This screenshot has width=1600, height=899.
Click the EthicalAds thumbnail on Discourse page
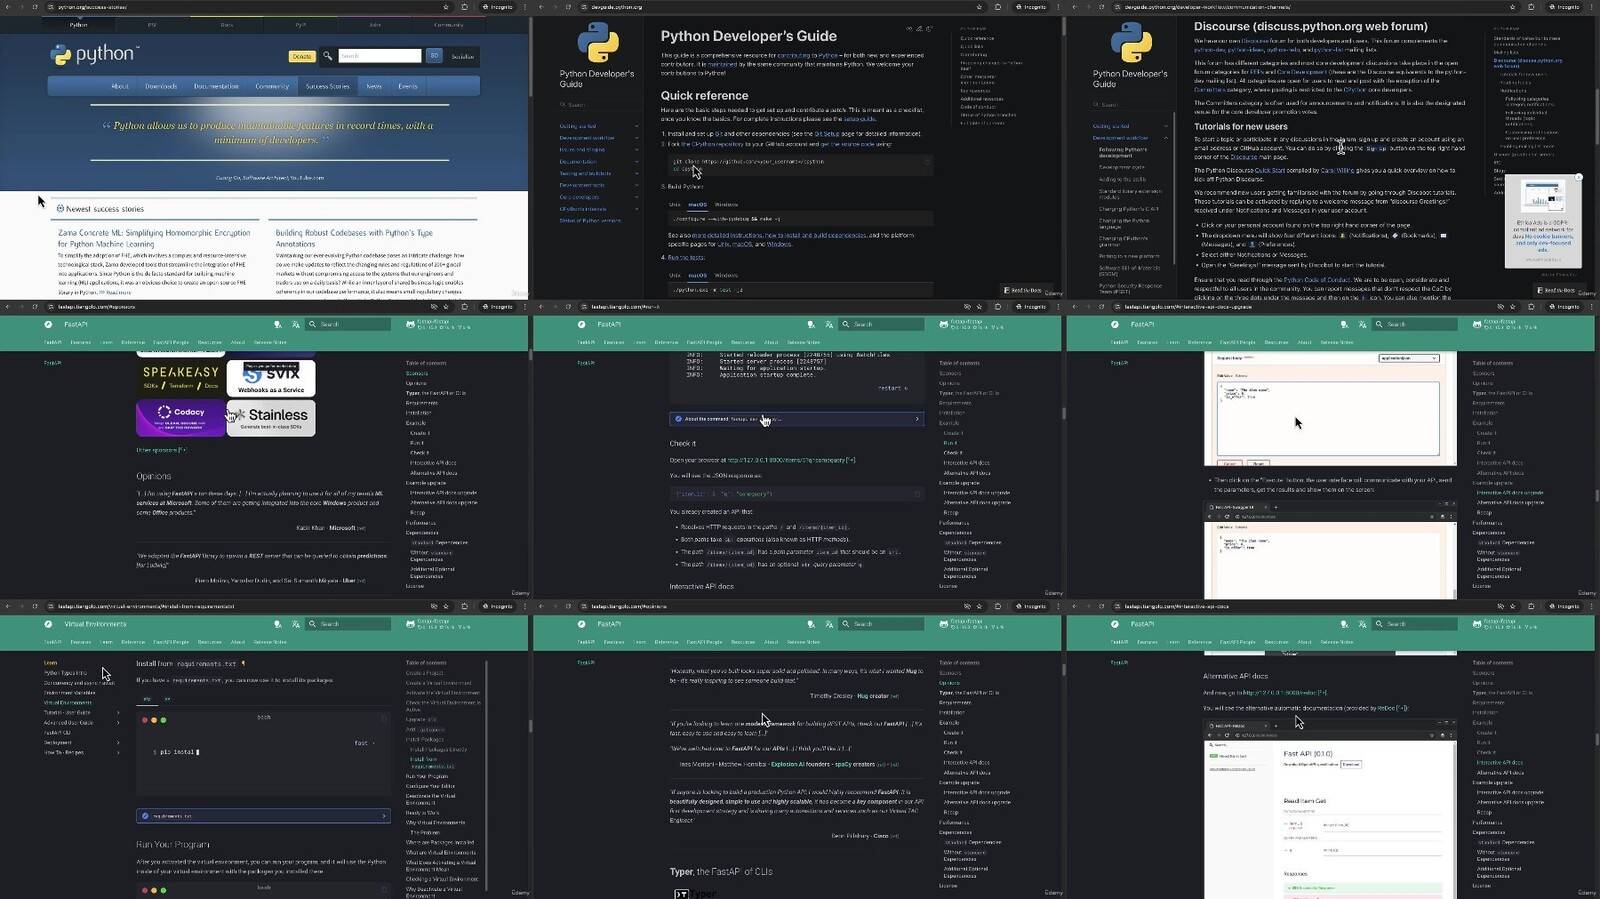[x=1543, y=198]
